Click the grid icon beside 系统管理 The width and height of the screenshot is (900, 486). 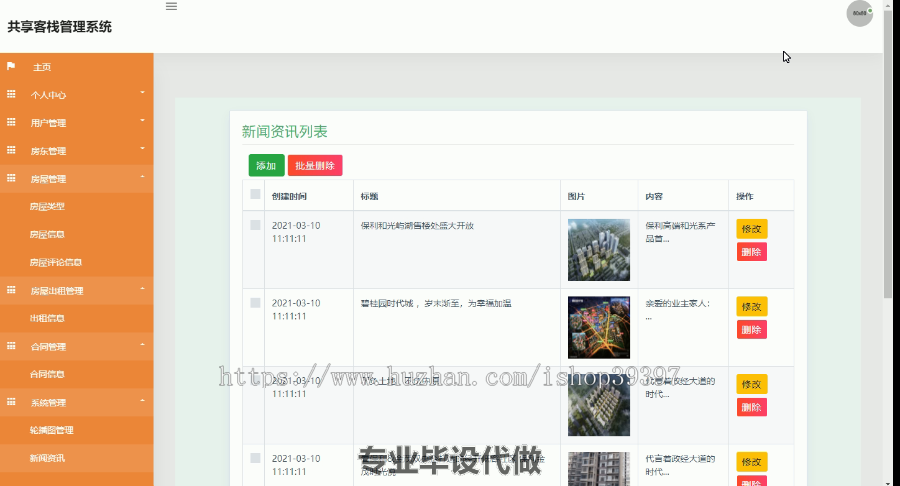click(x=11, y=402)
